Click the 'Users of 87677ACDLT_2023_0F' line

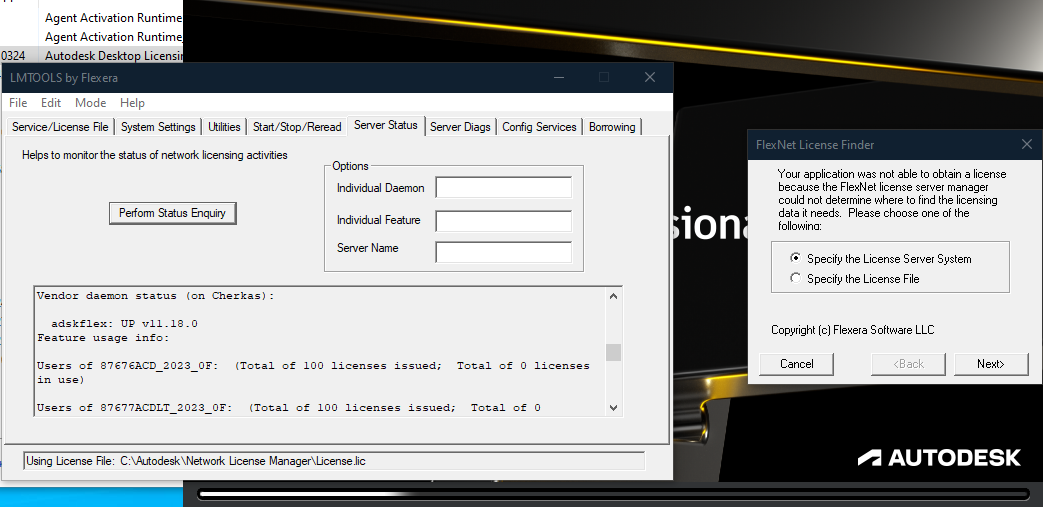(x=289, y=407)
